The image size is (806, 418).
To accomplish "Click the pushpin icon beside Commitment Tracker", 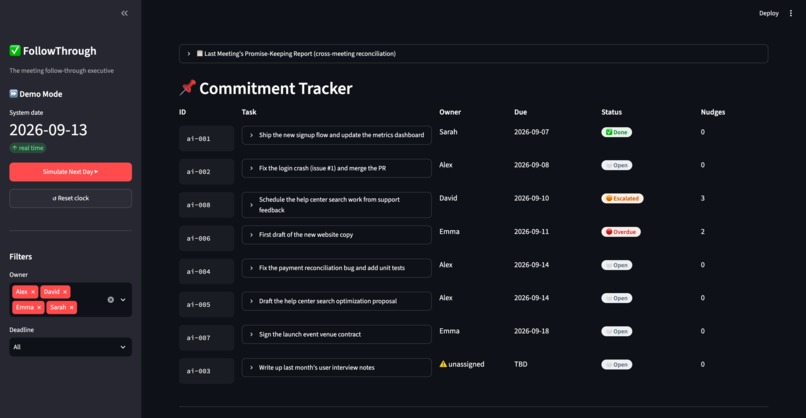I will [x=188, y=87].
